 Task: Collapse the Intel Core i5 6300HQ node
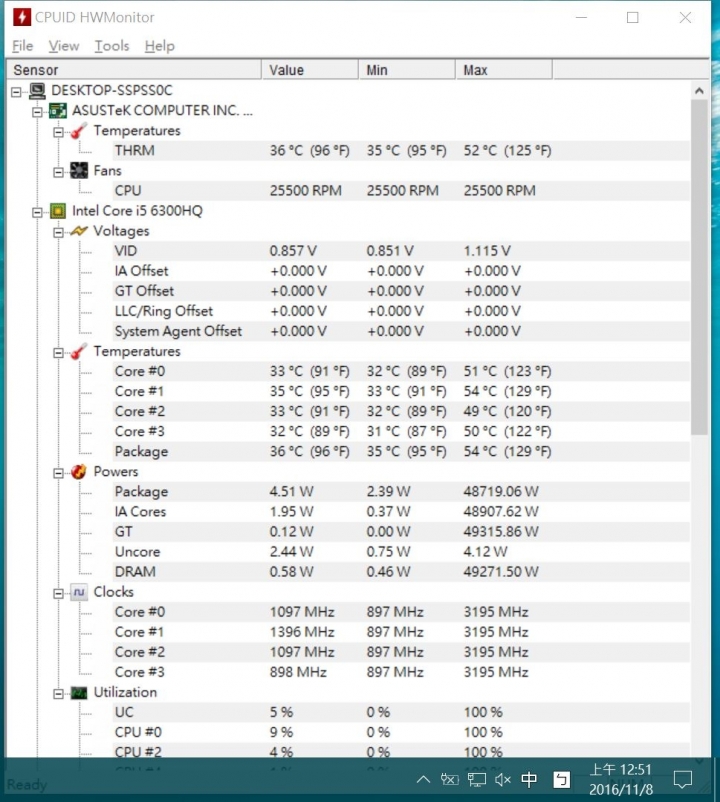click(x=37, y=212)
